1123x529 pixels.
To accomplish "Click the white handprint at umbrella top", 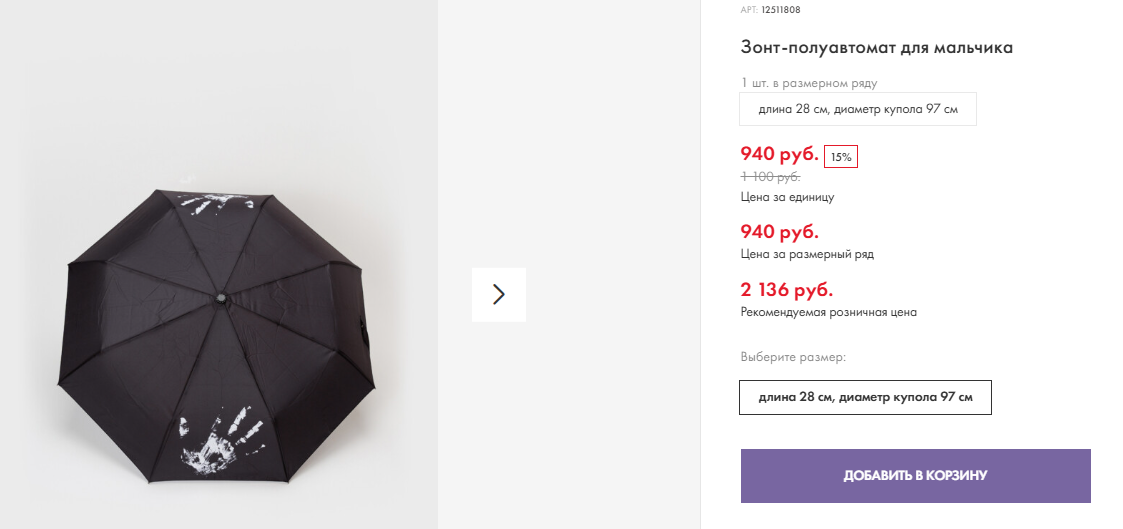I will pos(215,202).
